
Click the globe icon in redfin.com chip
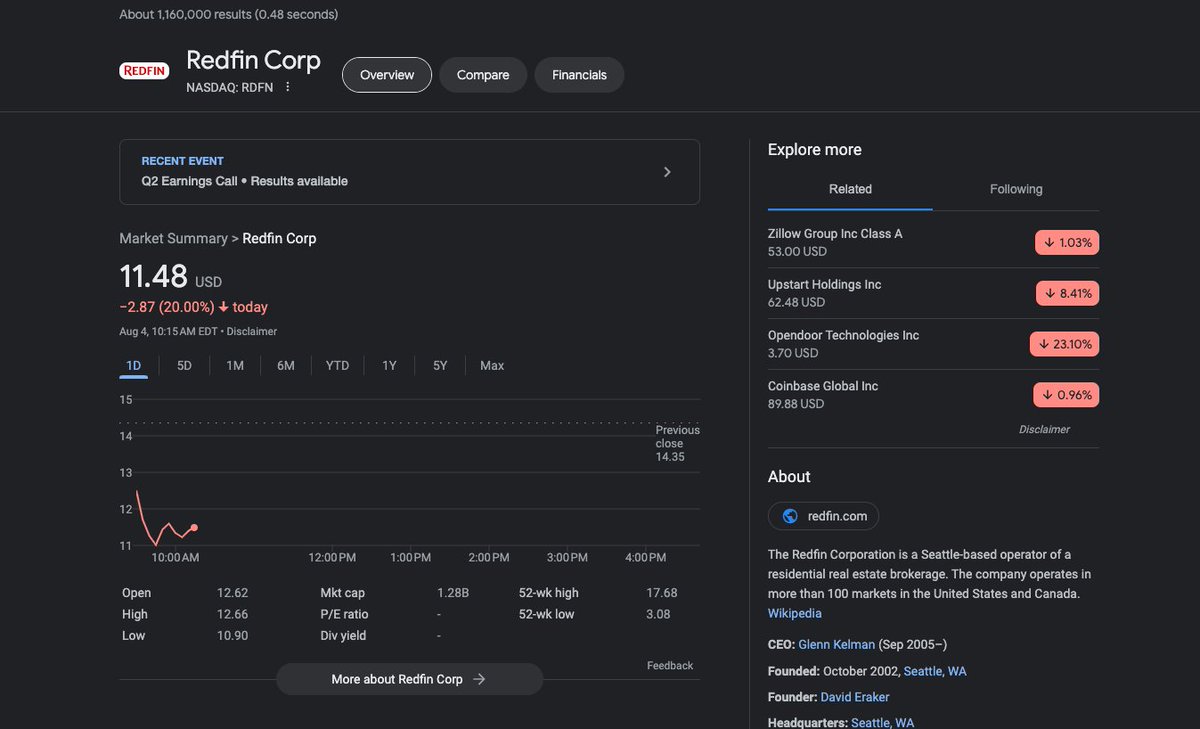pos(790,516)
